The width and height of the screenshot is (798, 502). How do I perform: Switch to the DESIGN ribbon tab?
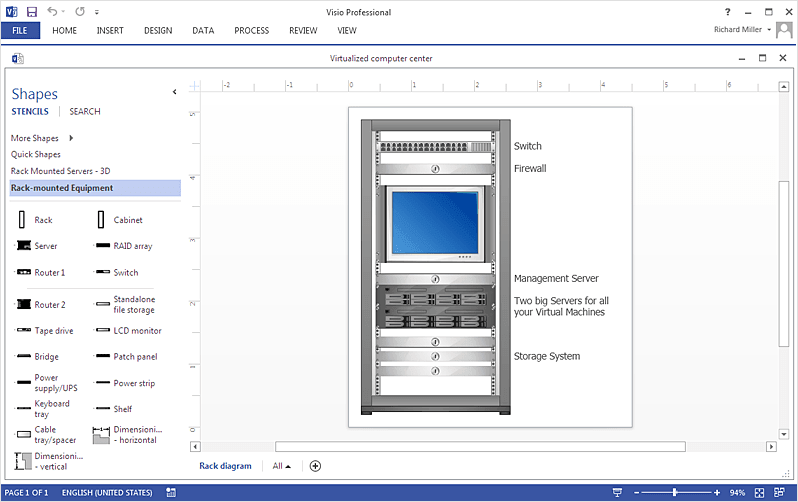[x=158, y=31]
